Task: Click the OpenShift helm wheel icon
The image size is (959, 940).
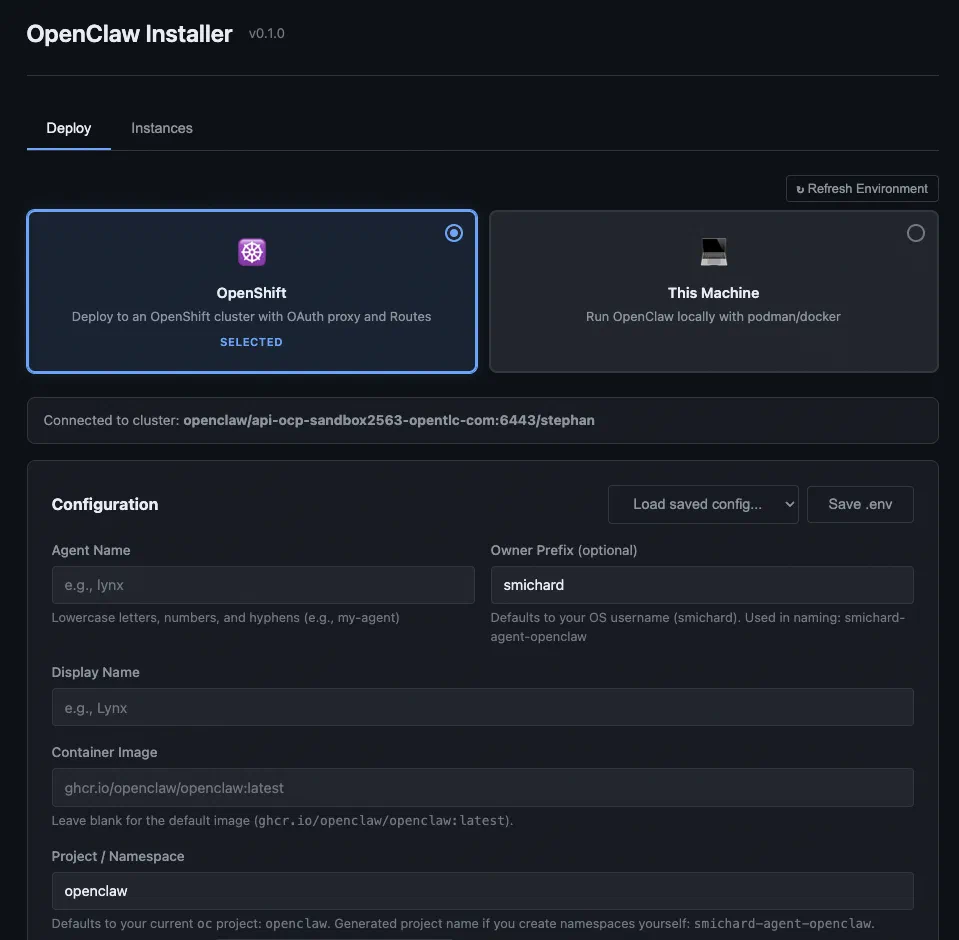Action: (251, 252)
